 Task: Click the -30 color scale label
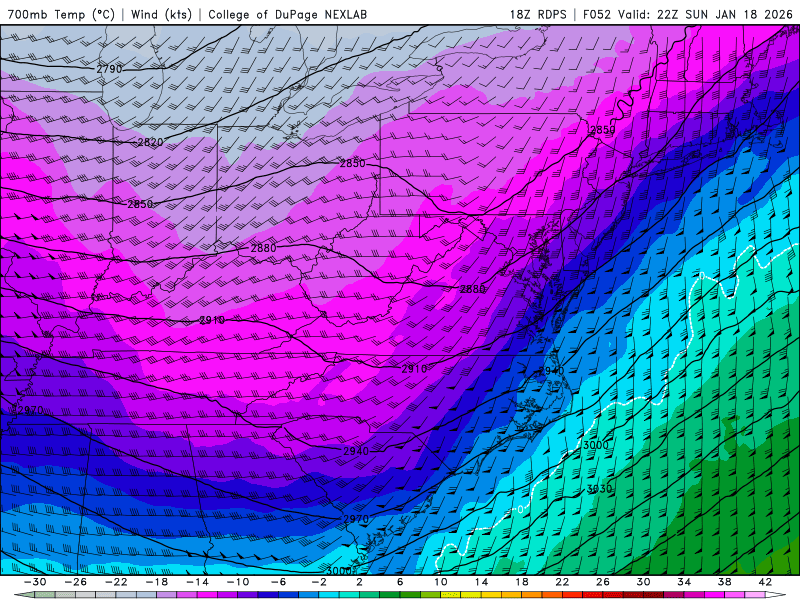point(35,582)
